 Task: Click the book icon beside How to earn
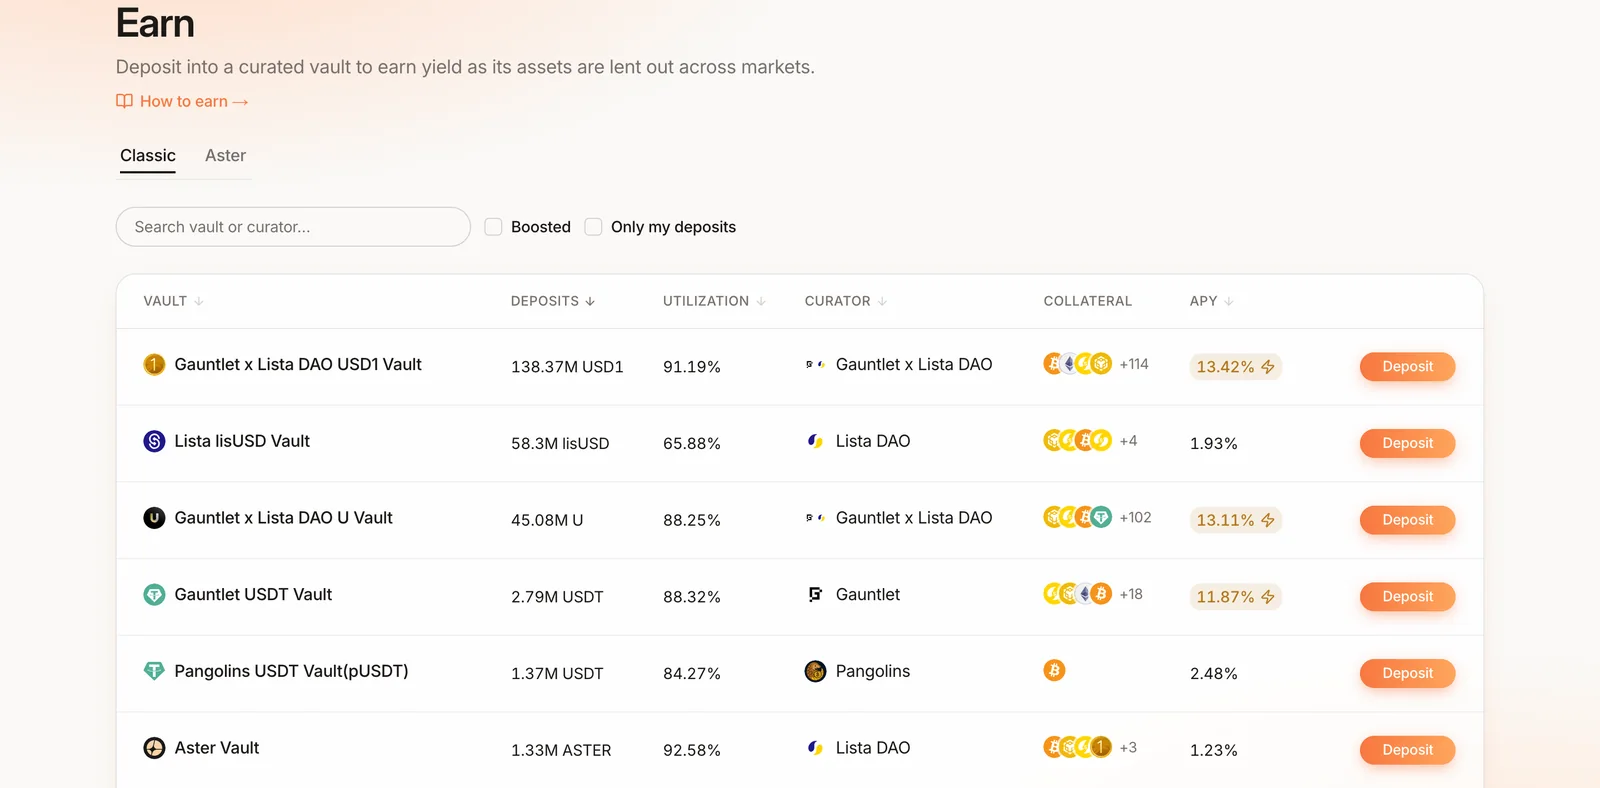[x=124, y=101]
